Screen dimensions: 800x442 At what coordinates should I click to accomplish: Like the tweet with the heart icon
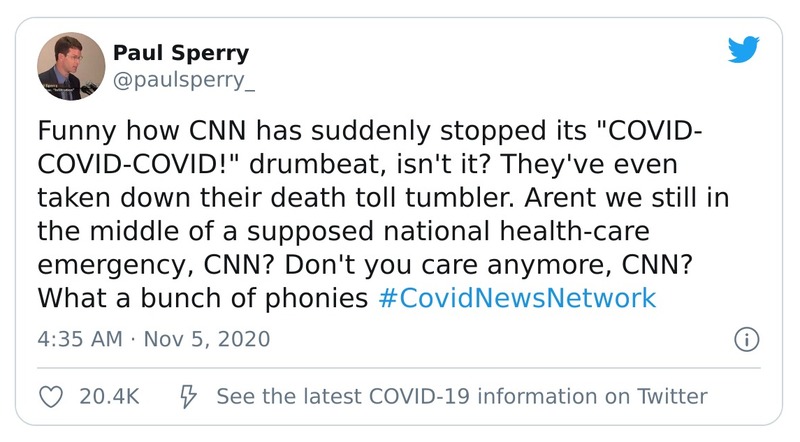click(50, 397)
